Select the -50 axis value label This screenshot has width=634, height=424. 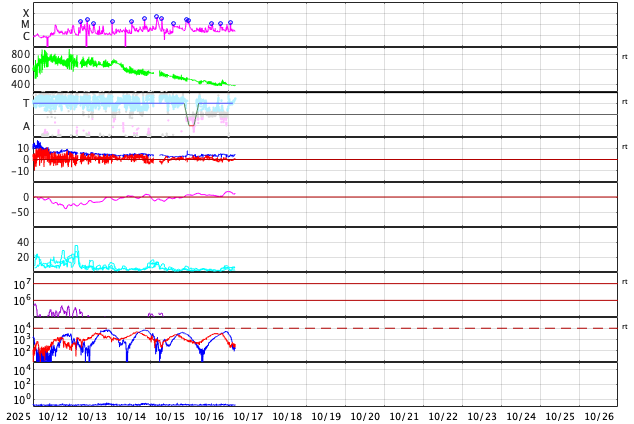[20, 212]
